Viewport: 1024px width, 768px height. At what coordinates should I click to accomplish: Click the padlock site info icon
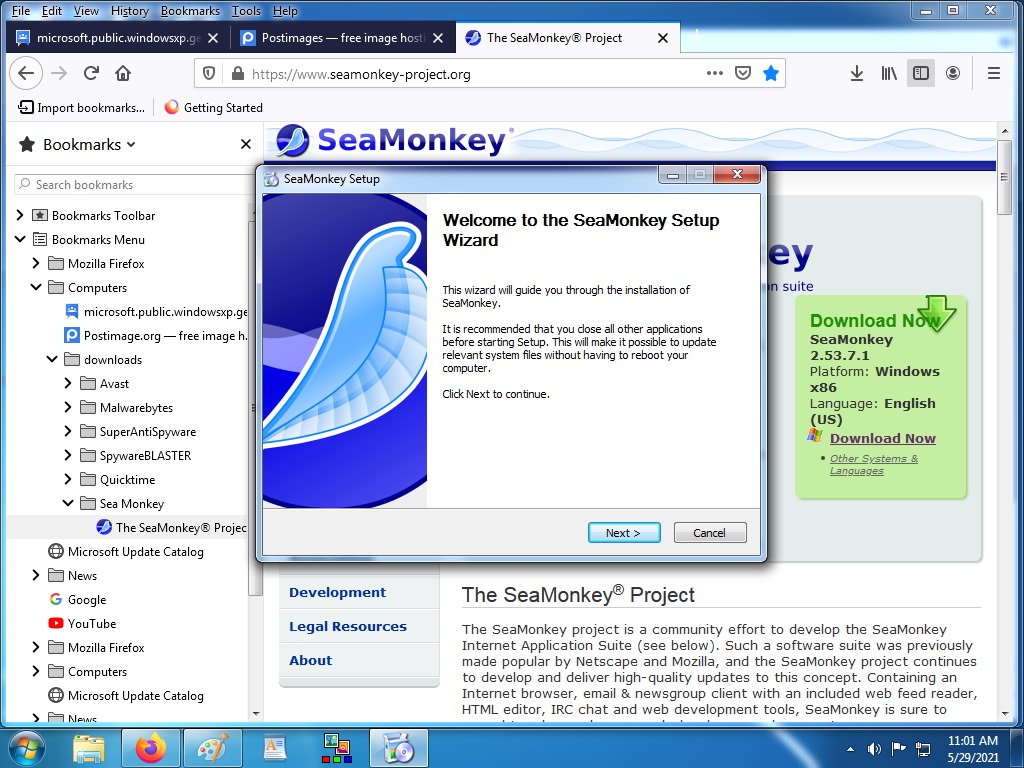click(x=238, y=73)
